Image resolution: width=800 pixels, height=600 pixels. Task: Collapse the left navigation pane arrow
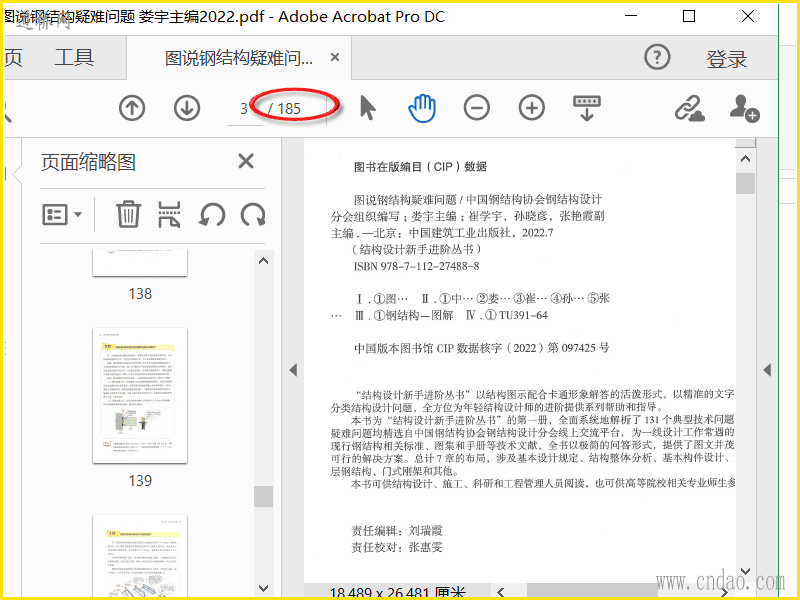293,370
